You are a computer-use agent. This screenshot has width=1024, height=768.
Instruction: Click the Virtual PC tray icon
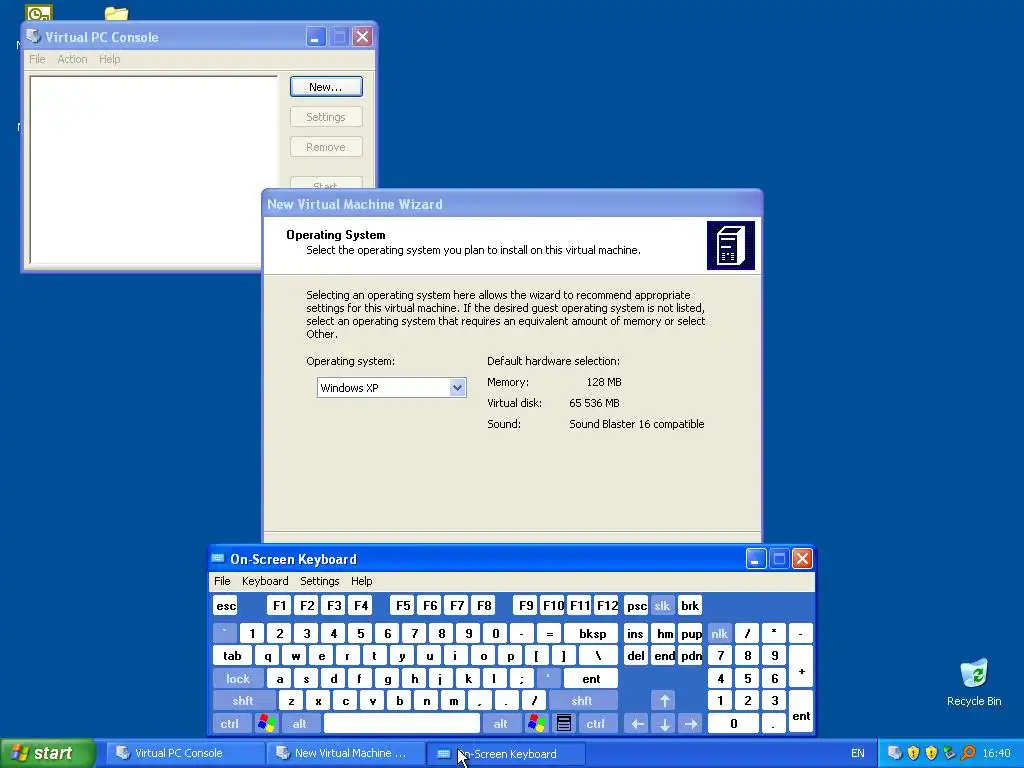895,753
